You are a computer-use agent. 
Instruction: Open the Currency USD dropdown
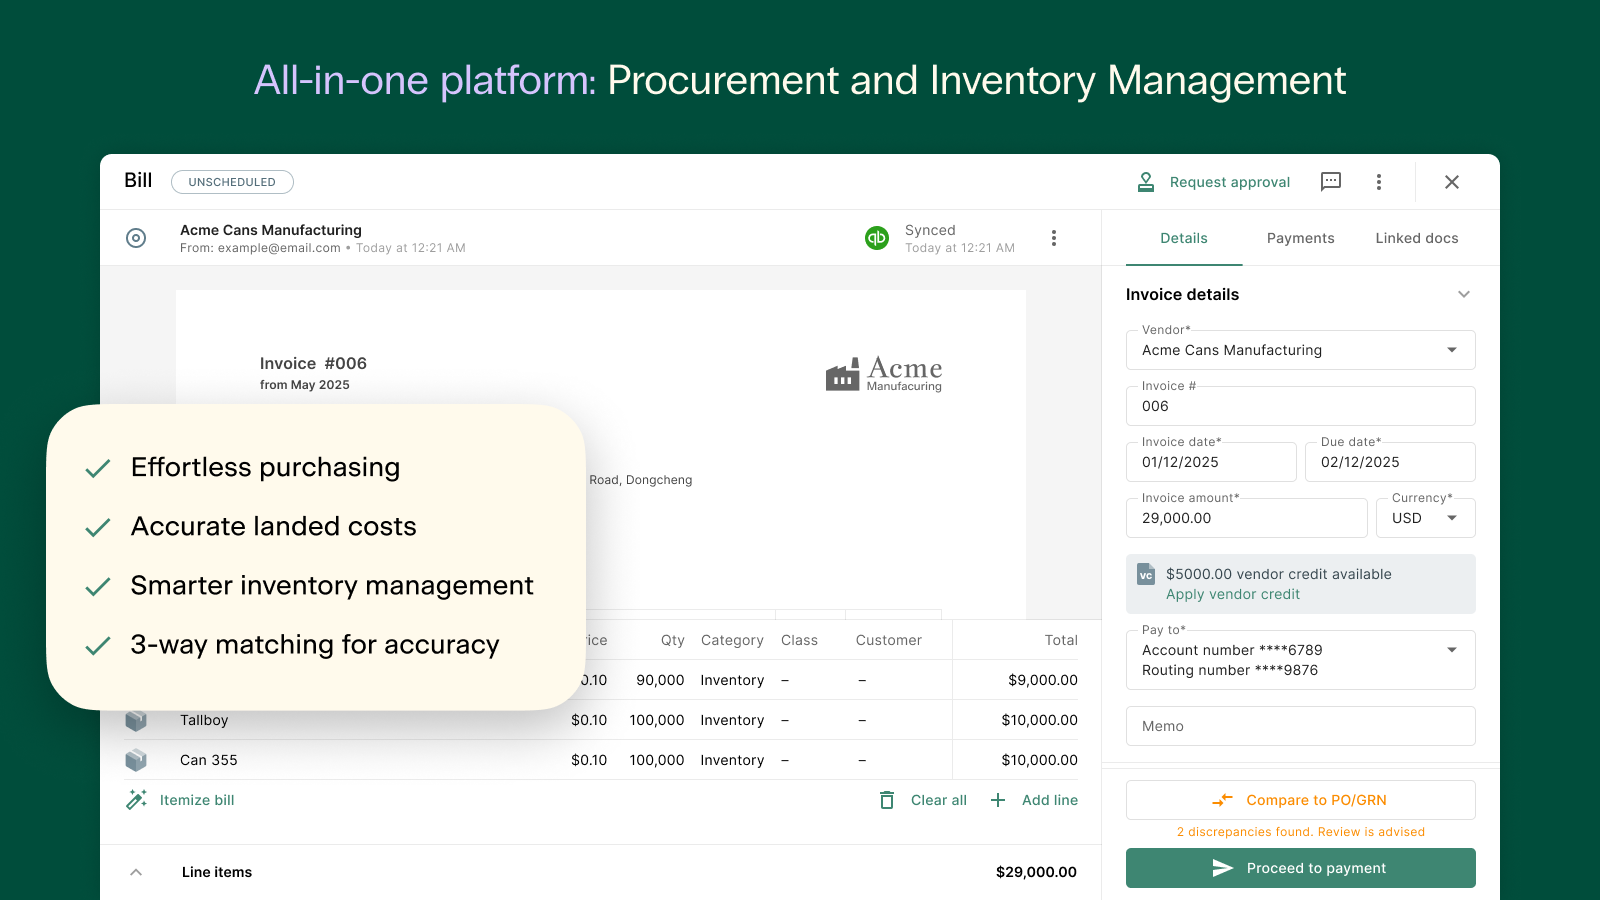[x=1451, y=518]
